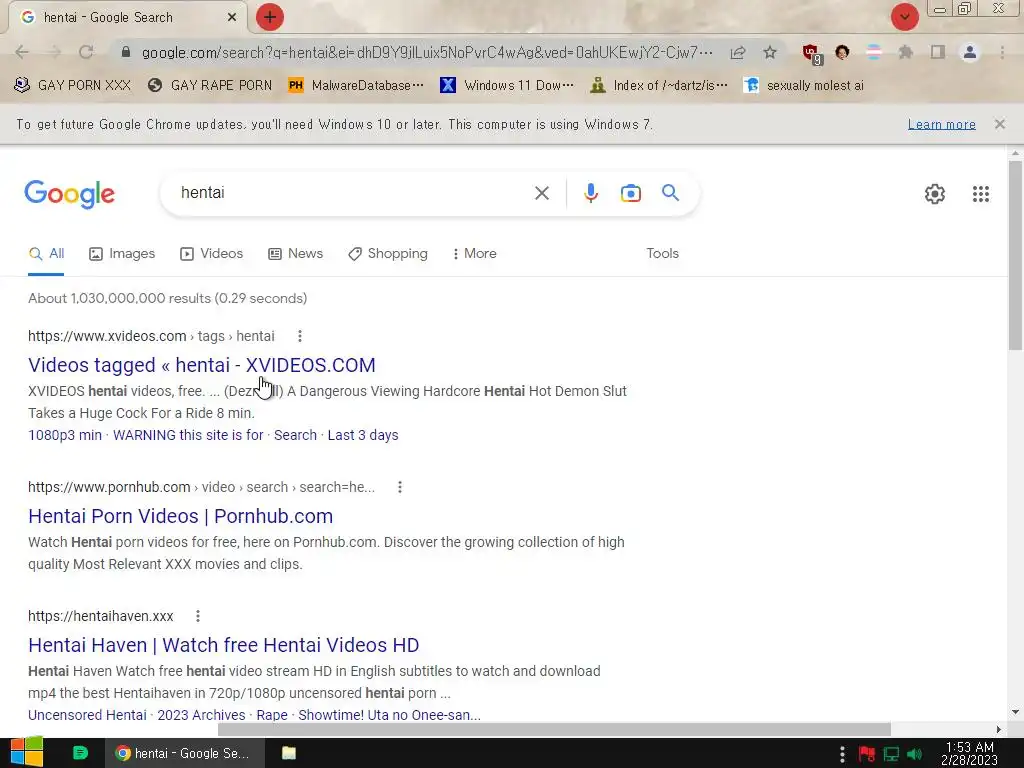This screenshot has height=768, width=1024.
Task: View site information via the lock icon
Action: click(126, 52)
